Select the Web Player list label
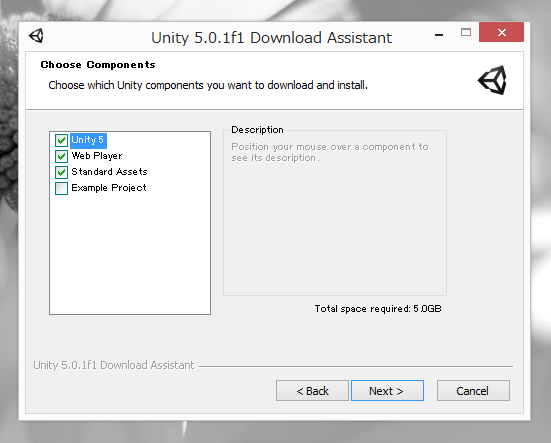This screenshot has width=551, height=443. point(97,156)
